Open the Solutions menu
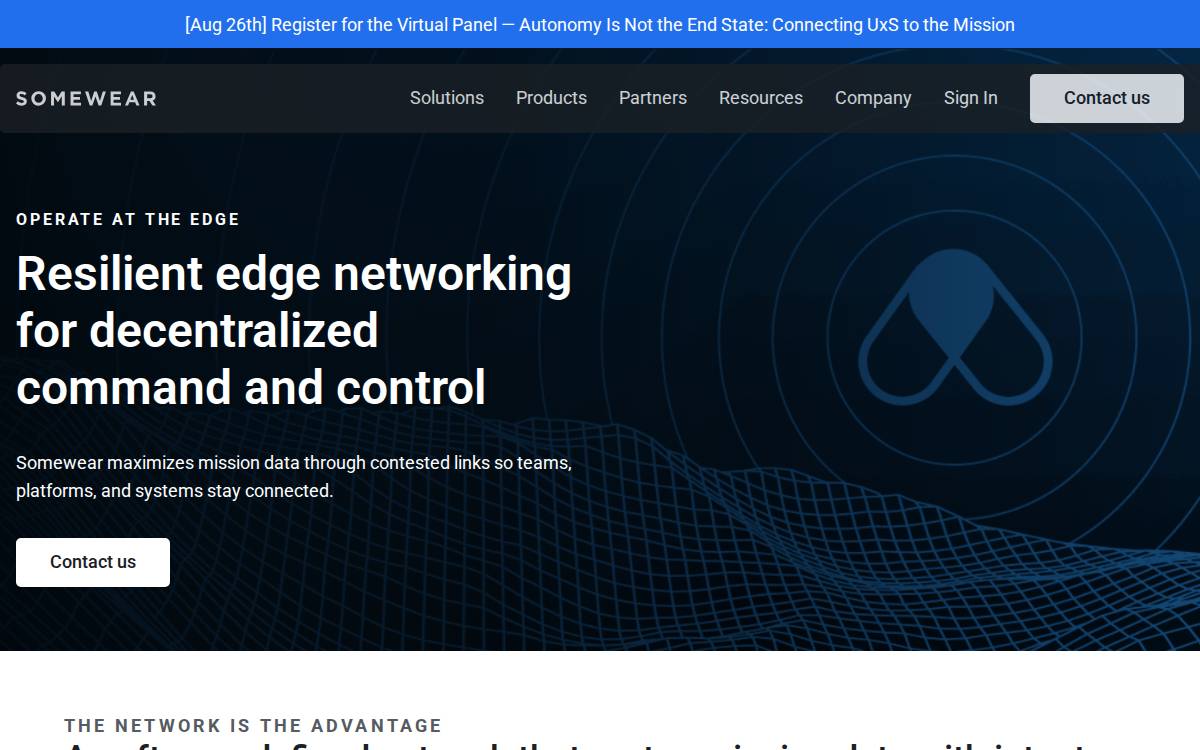1200x750 pixels. [447, 98]
